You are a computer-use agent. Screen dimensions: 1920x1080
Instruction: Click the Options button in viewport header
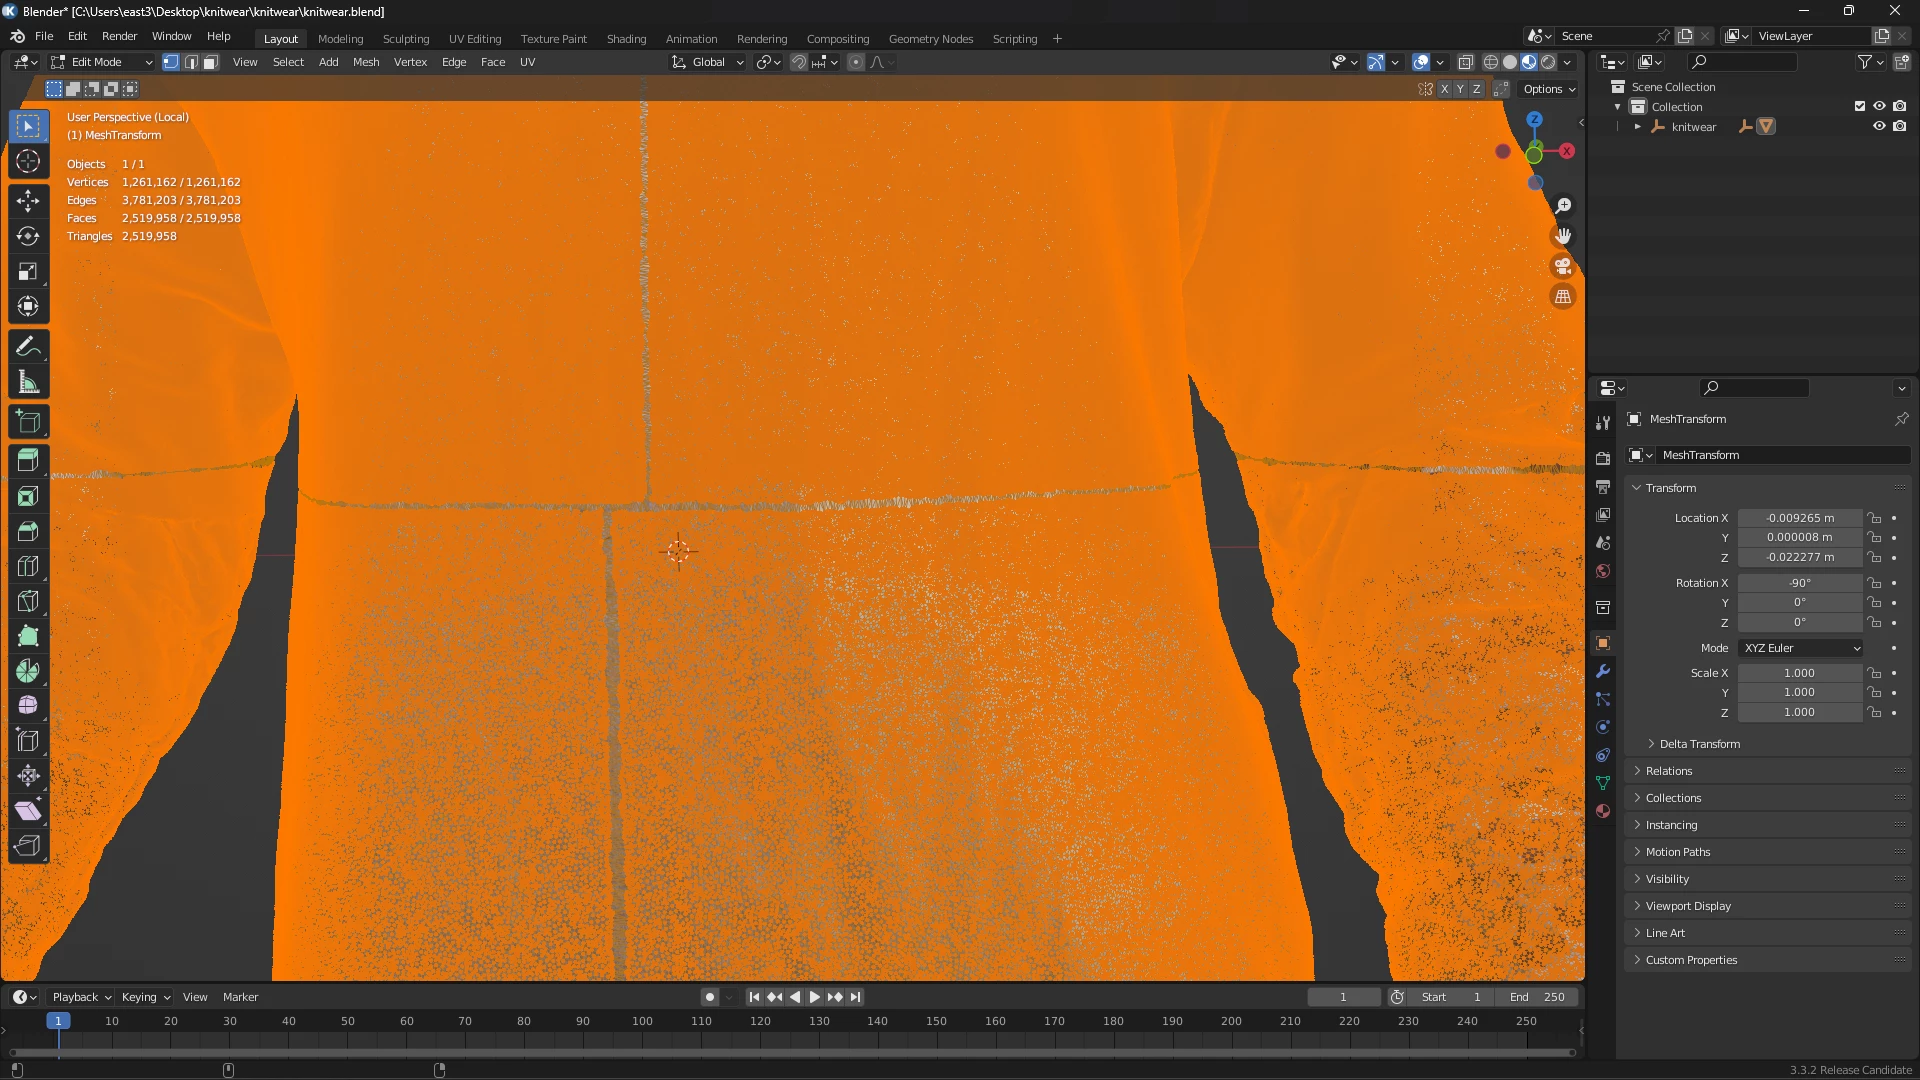1549,89
